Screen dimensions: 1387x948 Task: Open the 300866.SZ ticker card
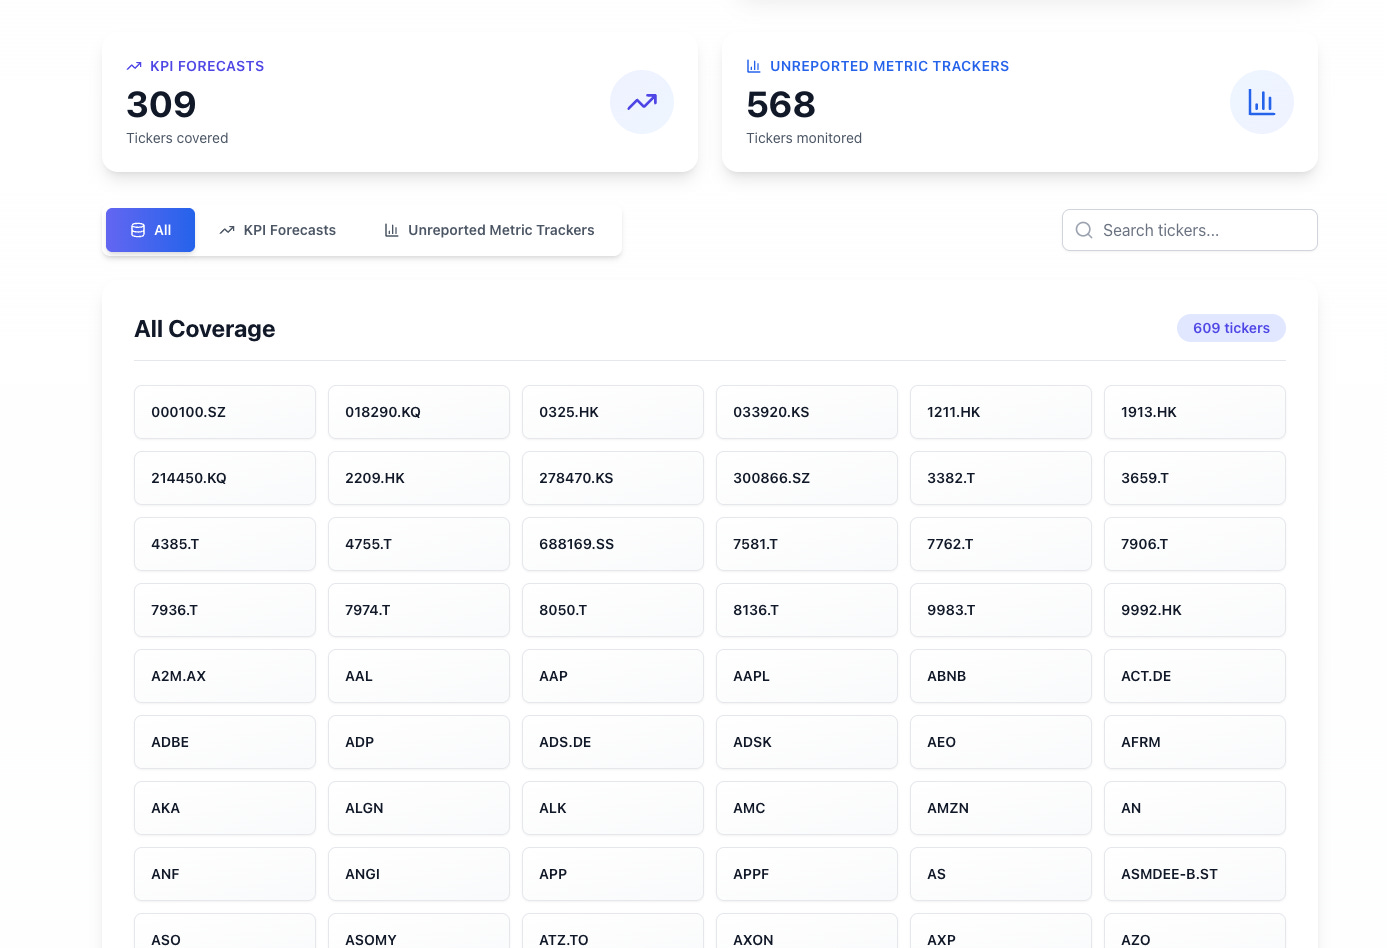807,478
